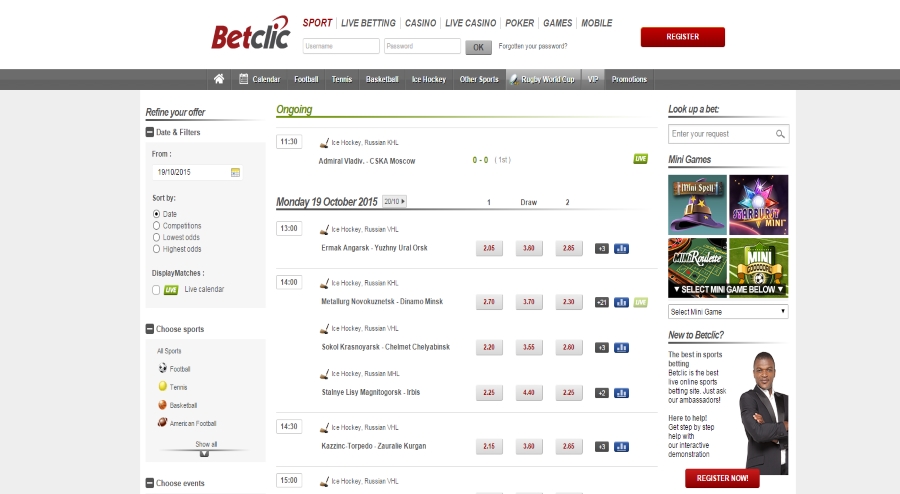This screenshot has height=494, width=900.
Task: Show +3 more bets for Ermak Angarsk
Action: pos(602,248)
